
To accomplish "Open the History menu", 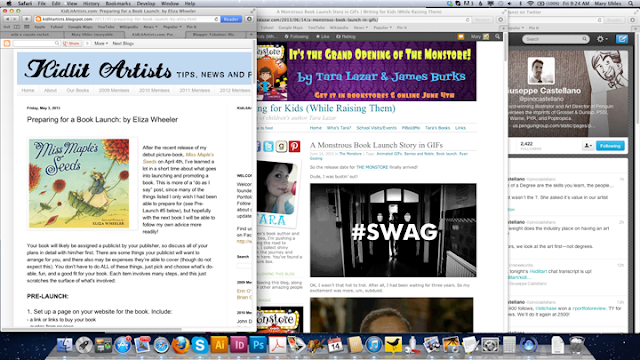I will (91, 3).
